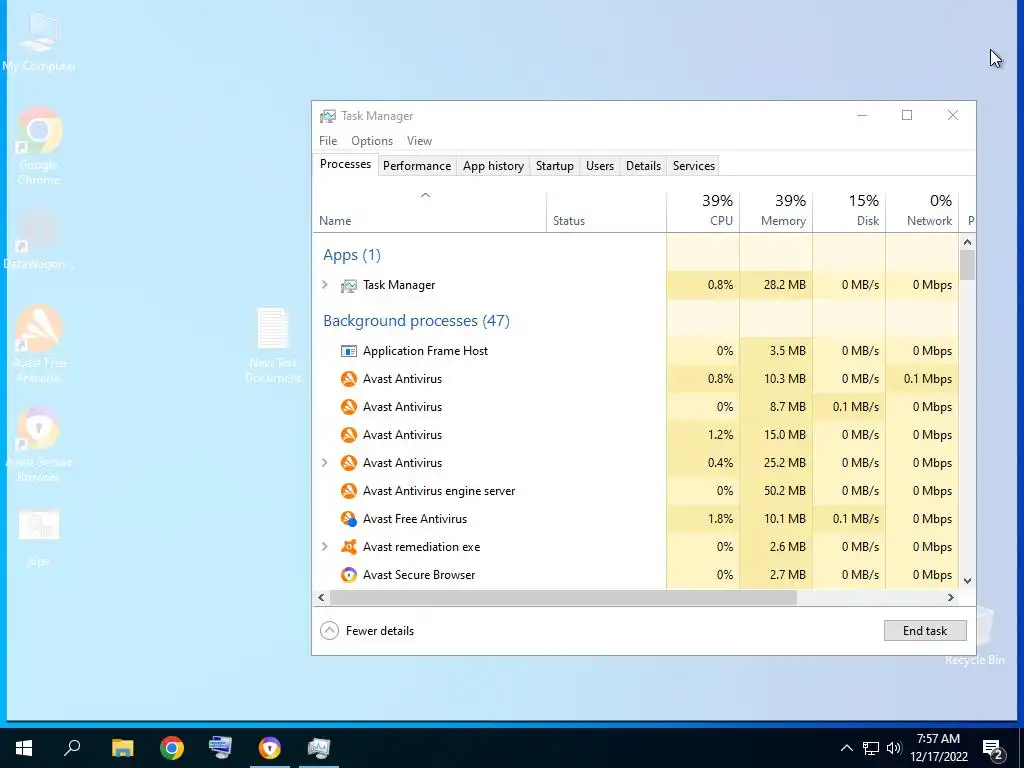Expand the Avast Antivirus 25.2 MB process

click(x=325, y=462)
